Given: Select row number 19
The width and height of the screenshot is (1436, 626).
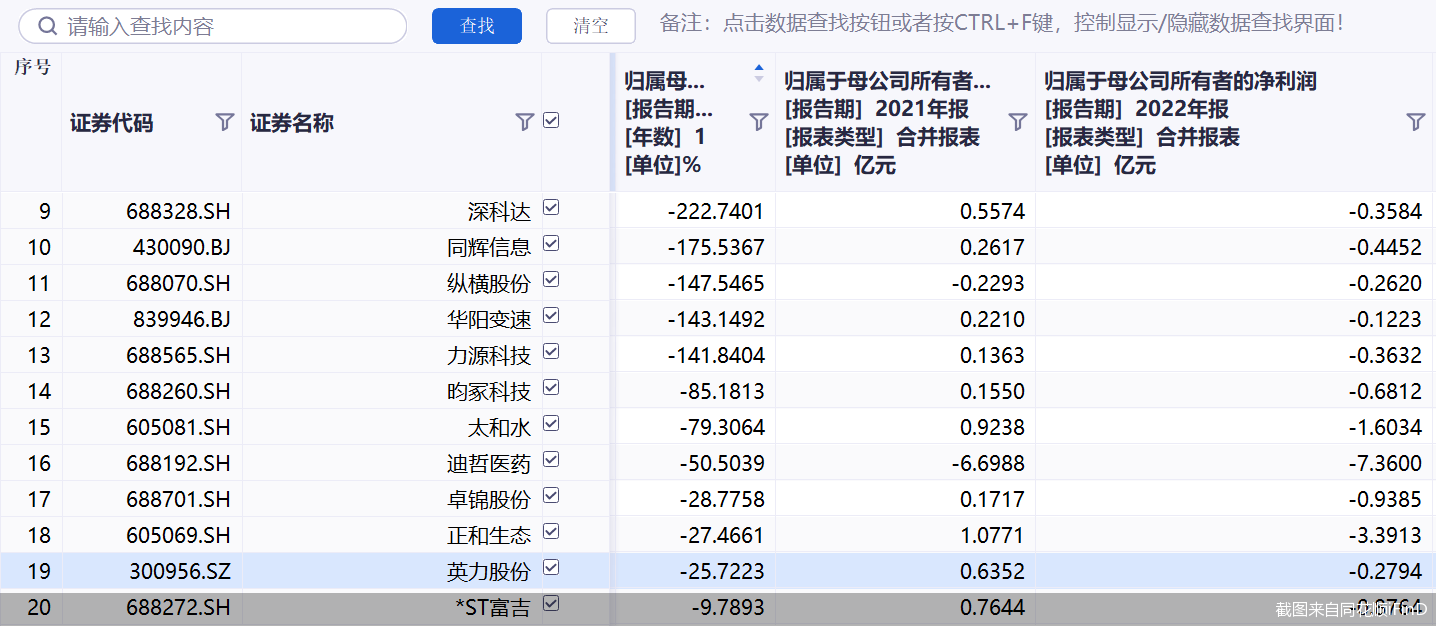Looking at the screenshot, I should point(38,571).
